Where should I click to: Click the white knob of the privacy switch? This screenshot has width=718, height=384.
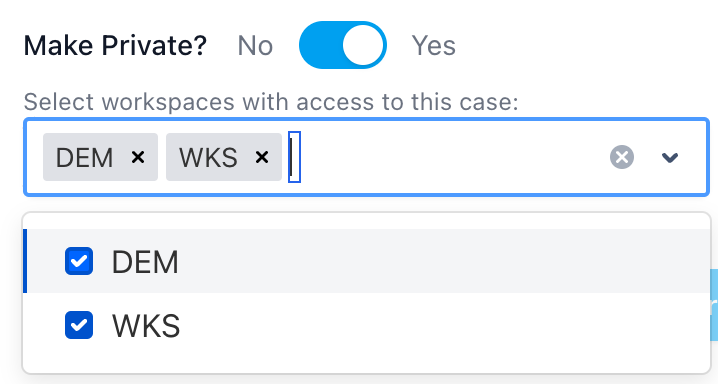click(363, 45)
